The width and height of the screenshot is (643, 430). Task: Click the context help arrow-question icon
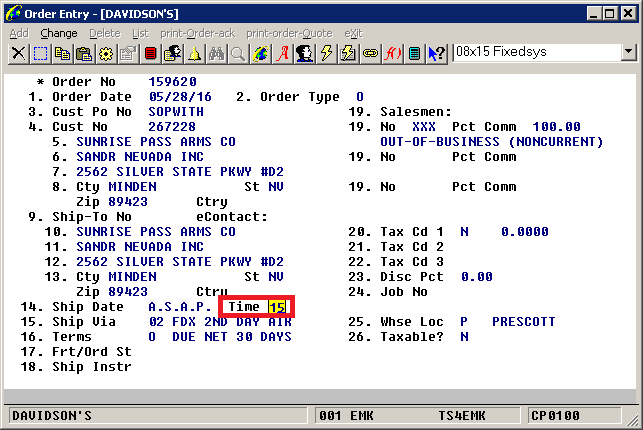click(x=436, y=54)
